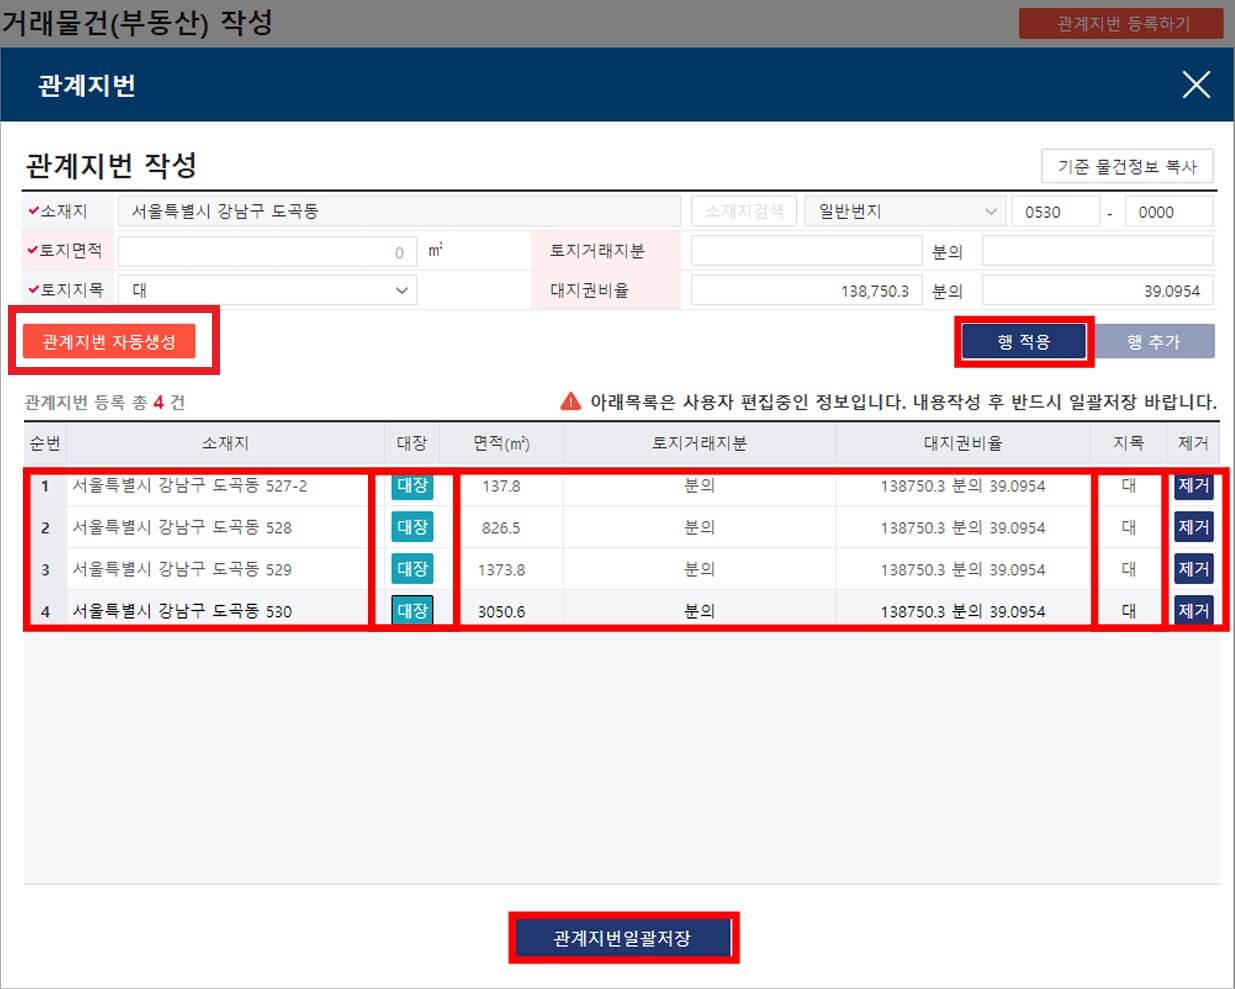Click 기준 물건정보 복사 to copy base info
The image size is (1235, 989).
pos(1127,166)
